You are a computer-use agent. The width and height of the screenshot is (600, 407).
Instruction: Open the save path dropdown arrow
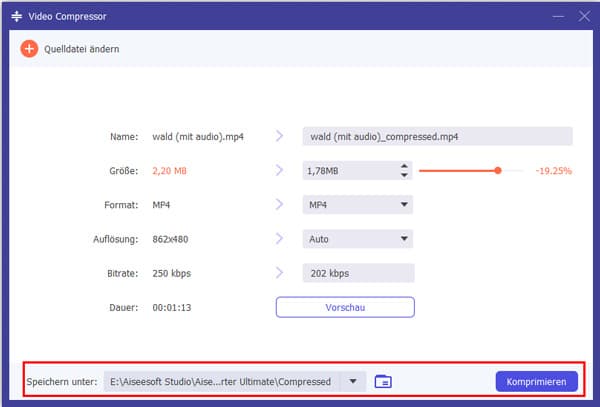click(x=354, y=381)
